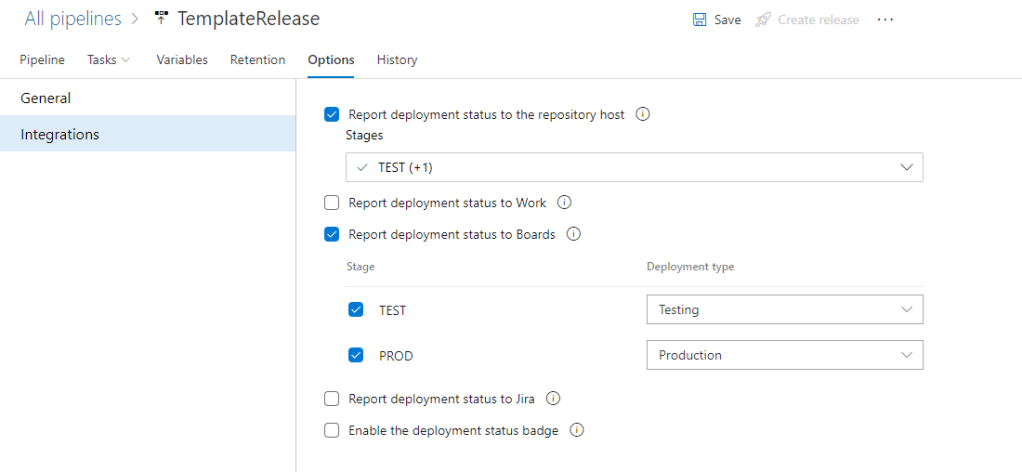This screenshot has width=1022, height=472.
Task: Click the Create release rocket icon
Action: pyautogui.click(x=764, y=20)
